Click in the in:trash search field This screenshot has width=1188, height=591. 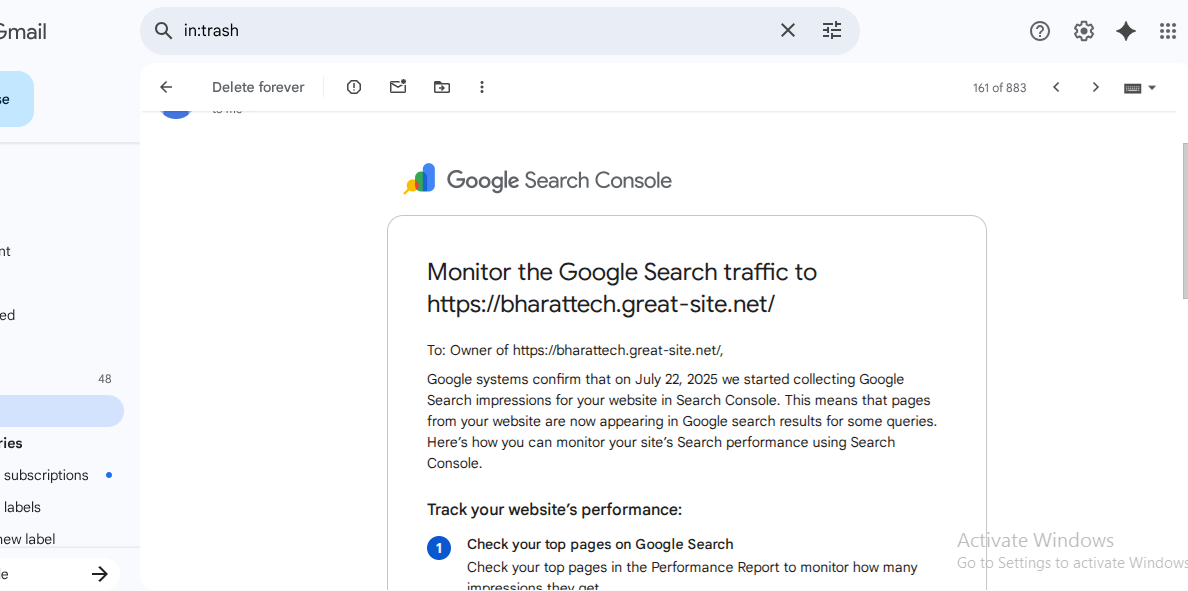pos(470,30)
